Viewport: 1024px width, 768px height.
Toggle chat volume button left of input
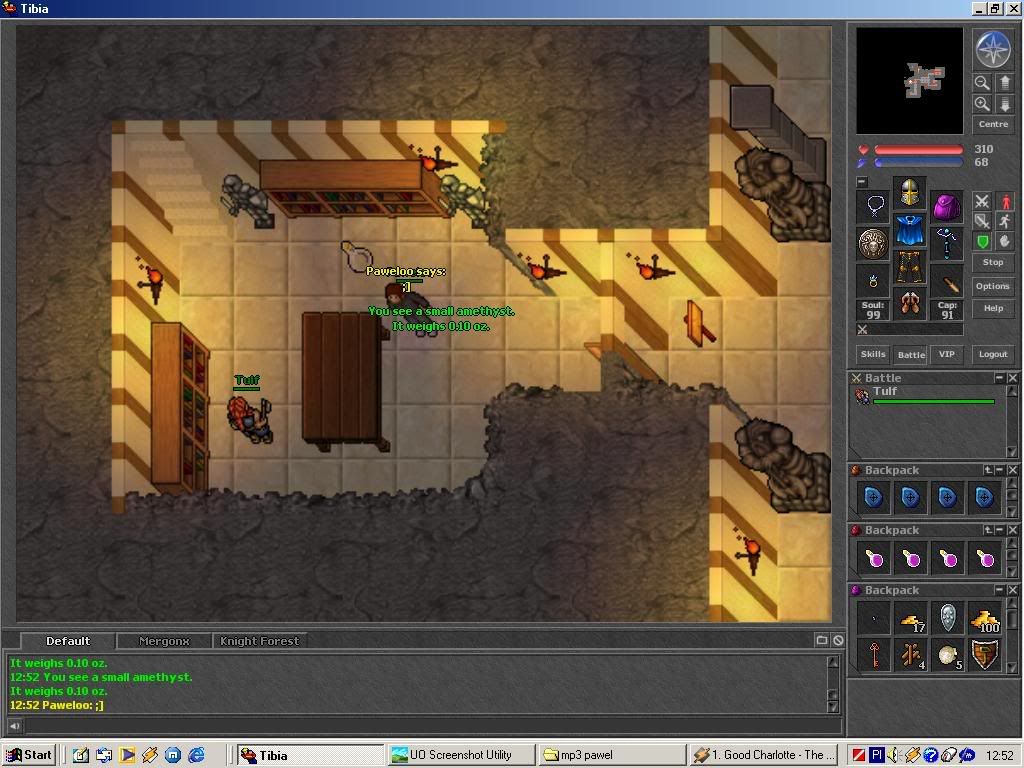(x=14, y=726)
